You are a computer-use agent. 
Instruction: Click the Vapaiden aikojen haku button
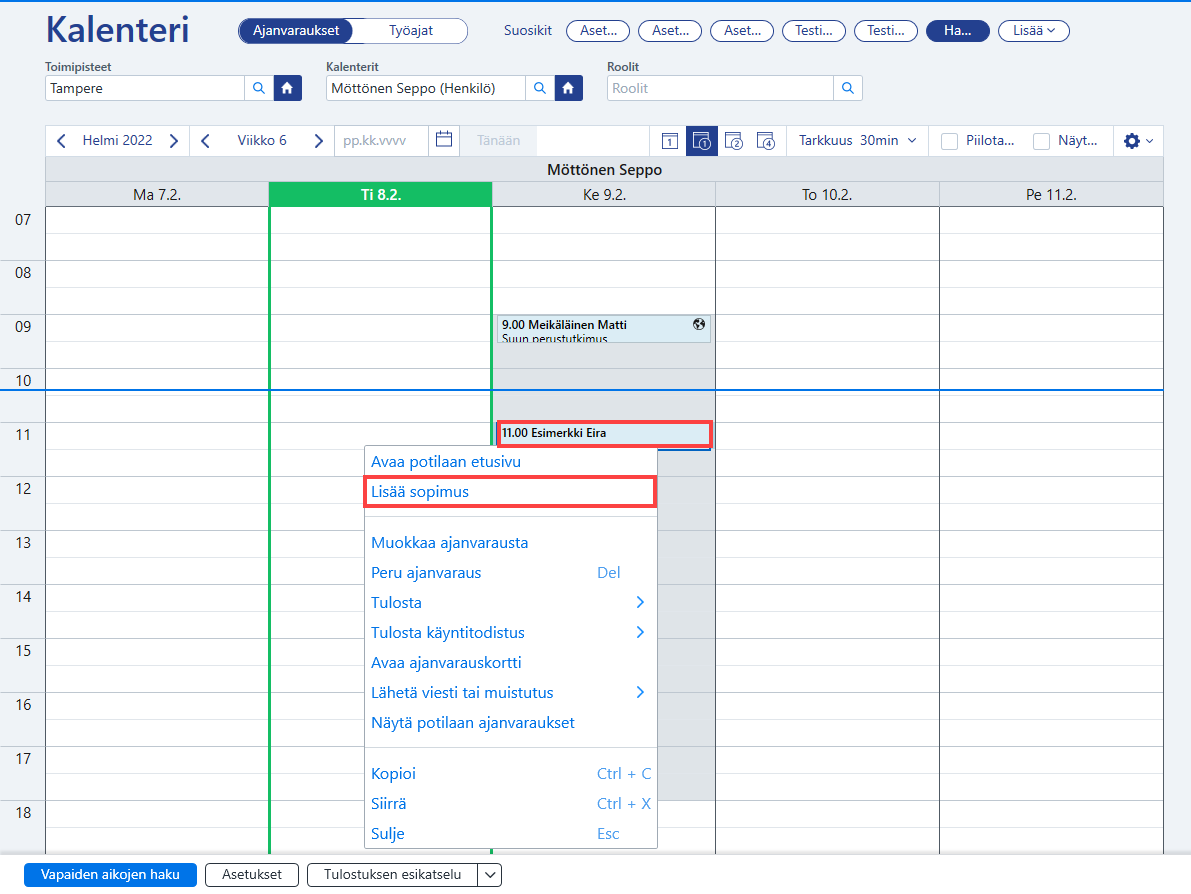[x=110, y=874]
